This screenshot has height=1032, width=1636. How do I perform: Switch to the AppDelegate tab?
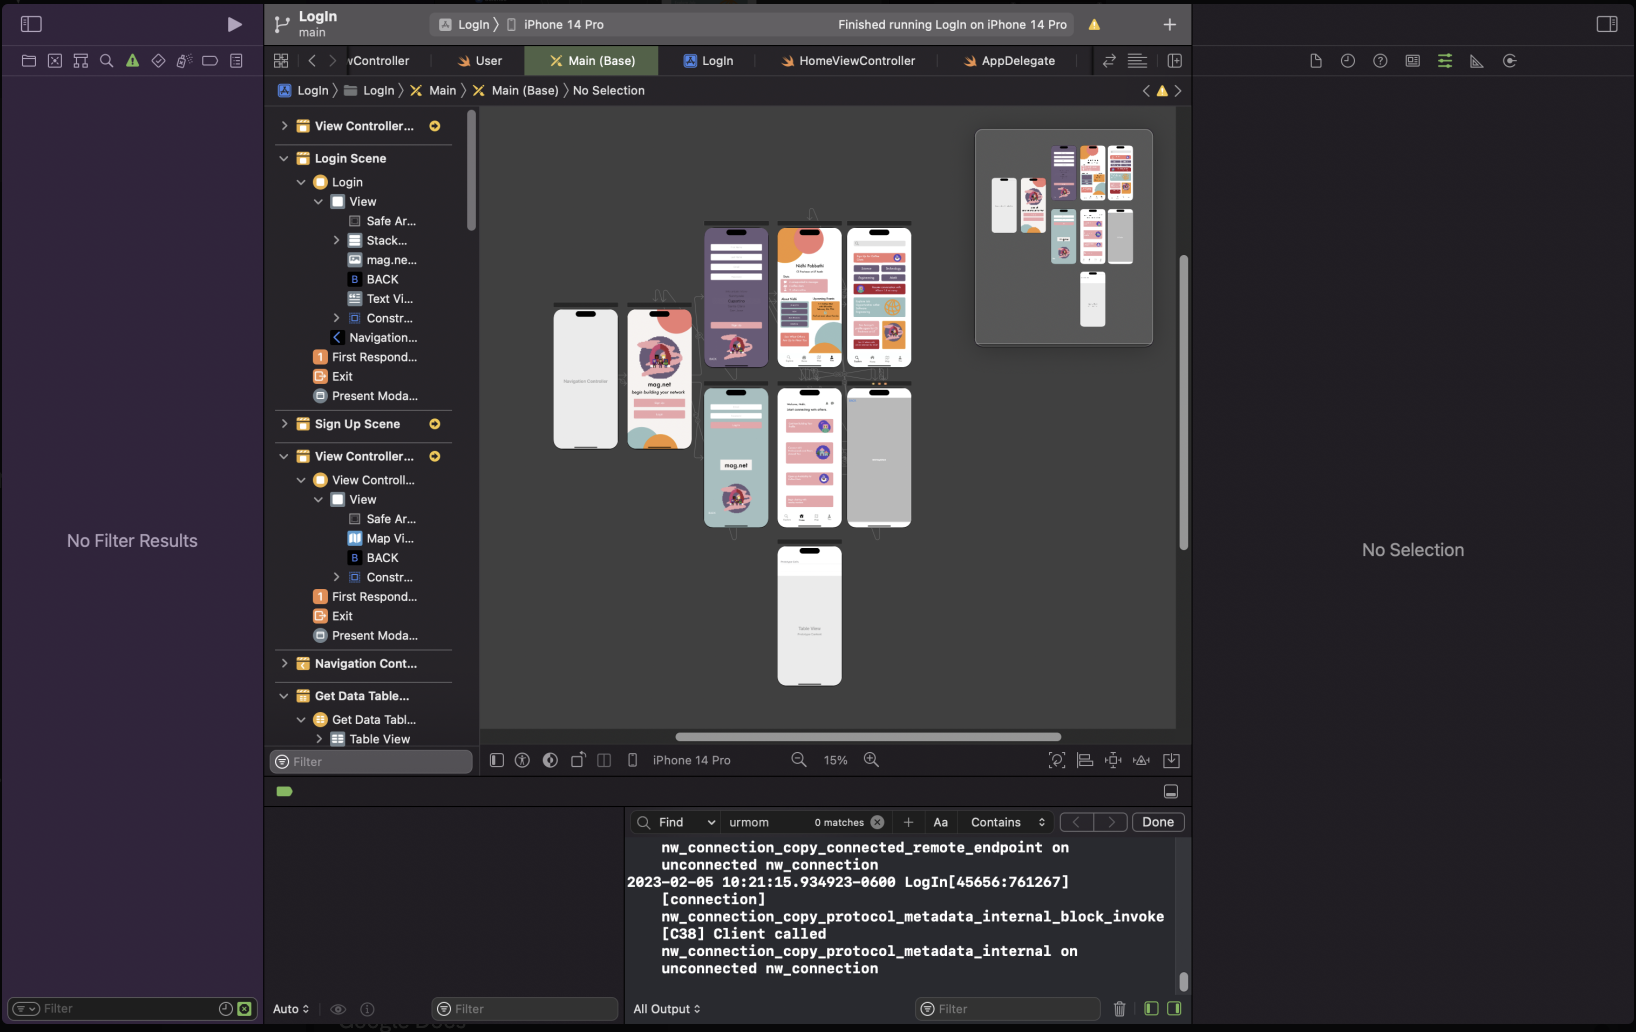[x=1009, y=61]
